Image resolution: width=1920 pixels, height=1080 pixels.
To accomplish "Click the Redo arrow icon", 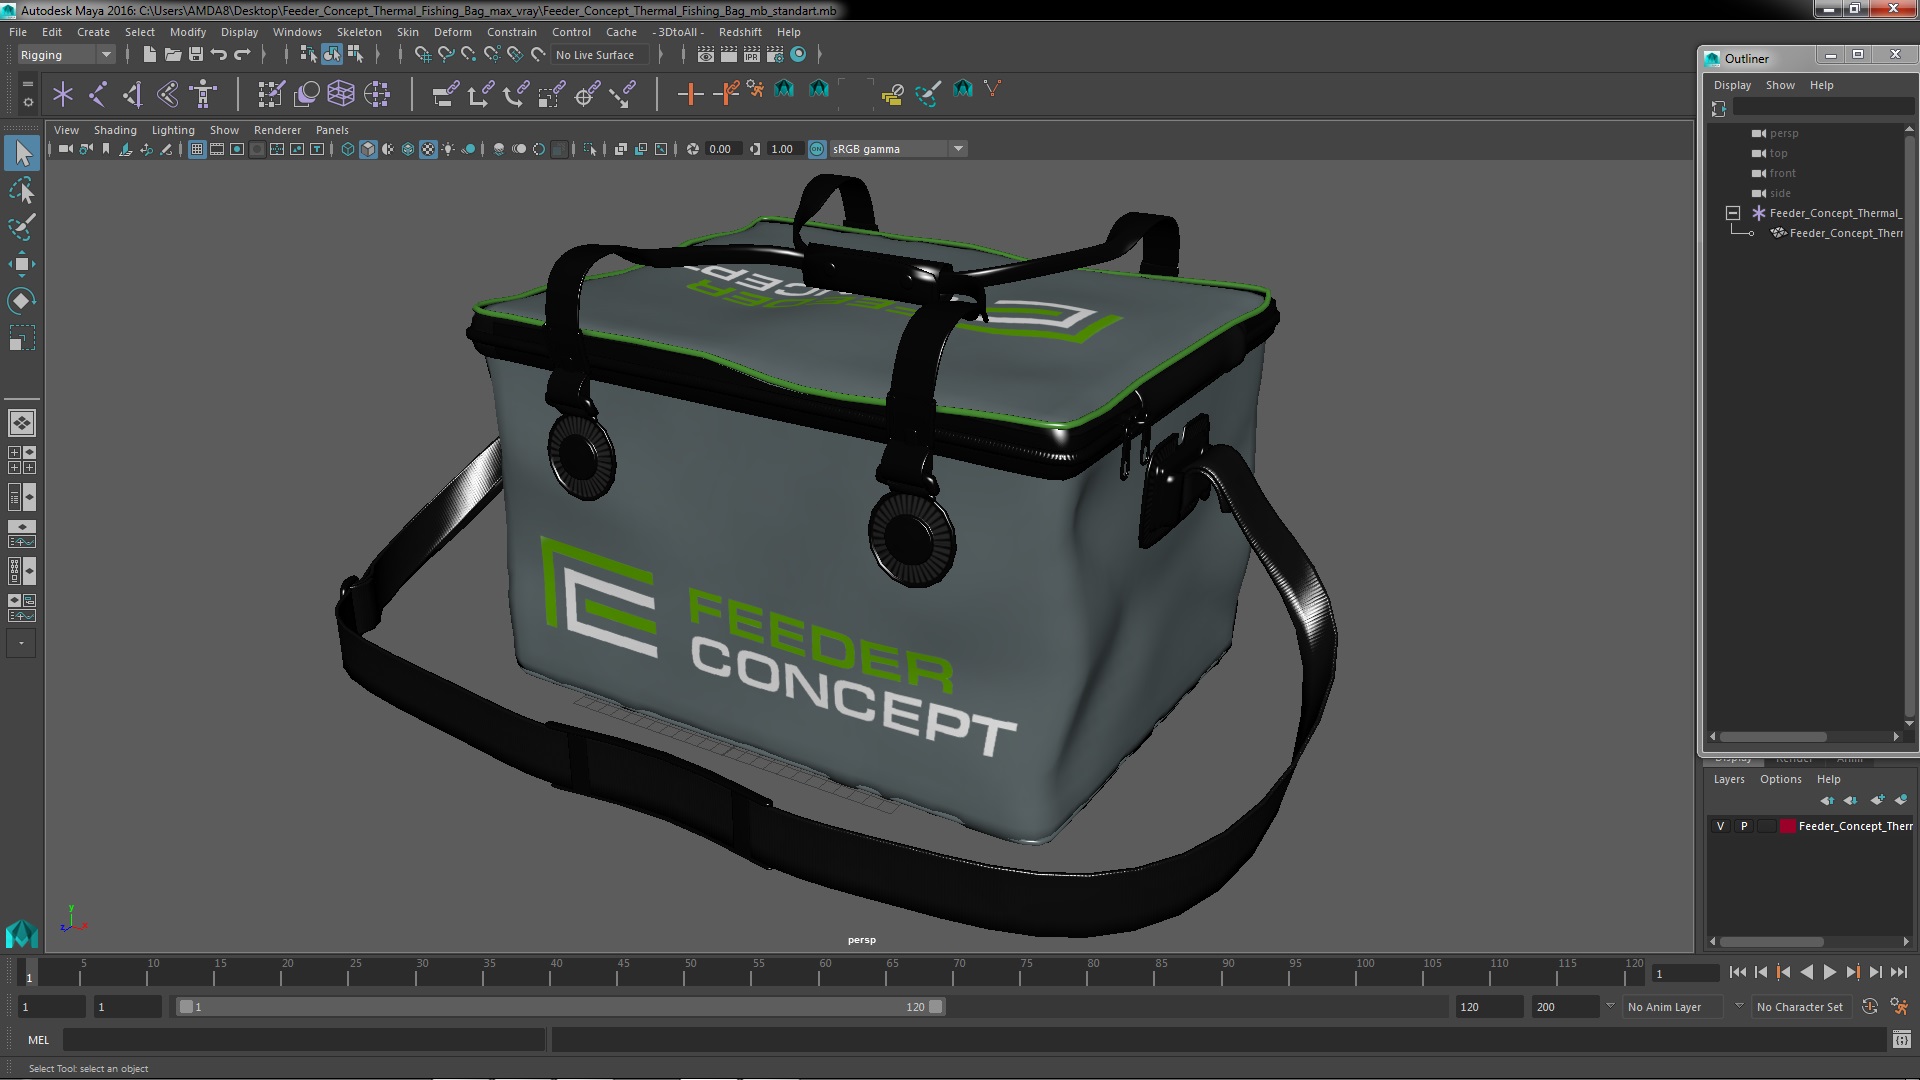I will 242,55.
